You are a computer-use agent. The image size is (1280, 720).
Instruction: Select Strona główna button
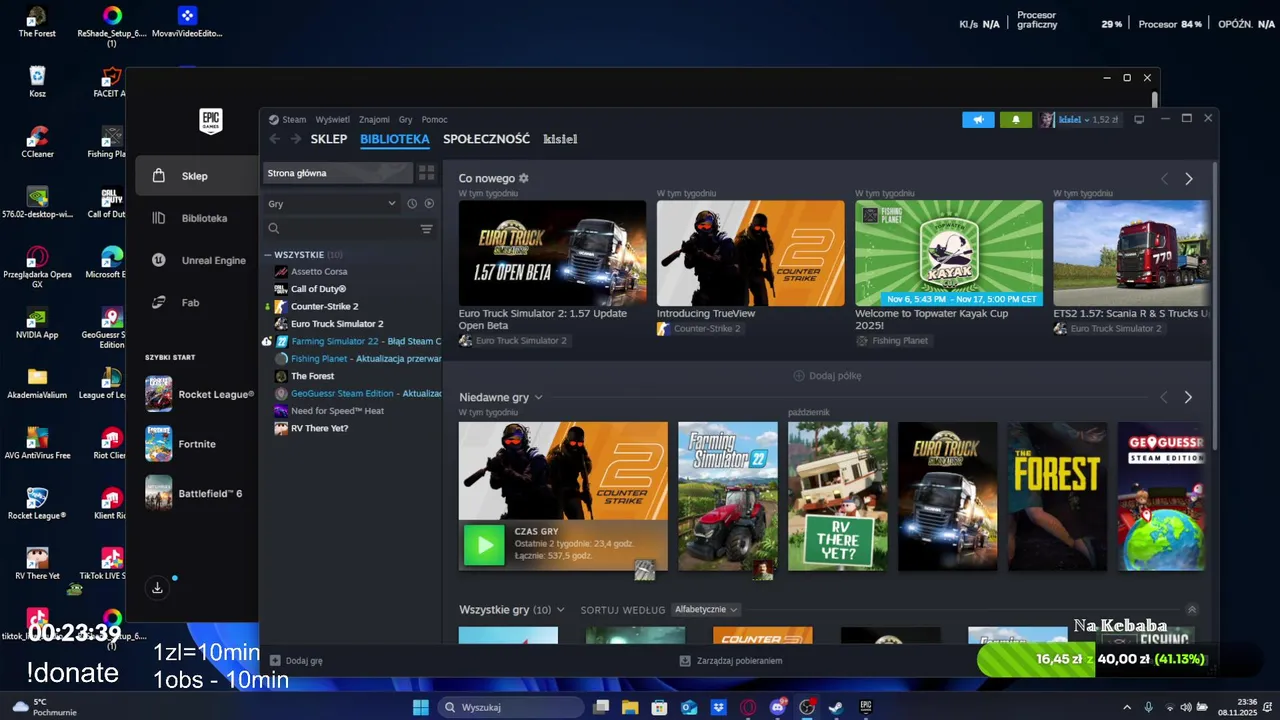point(338,173)
